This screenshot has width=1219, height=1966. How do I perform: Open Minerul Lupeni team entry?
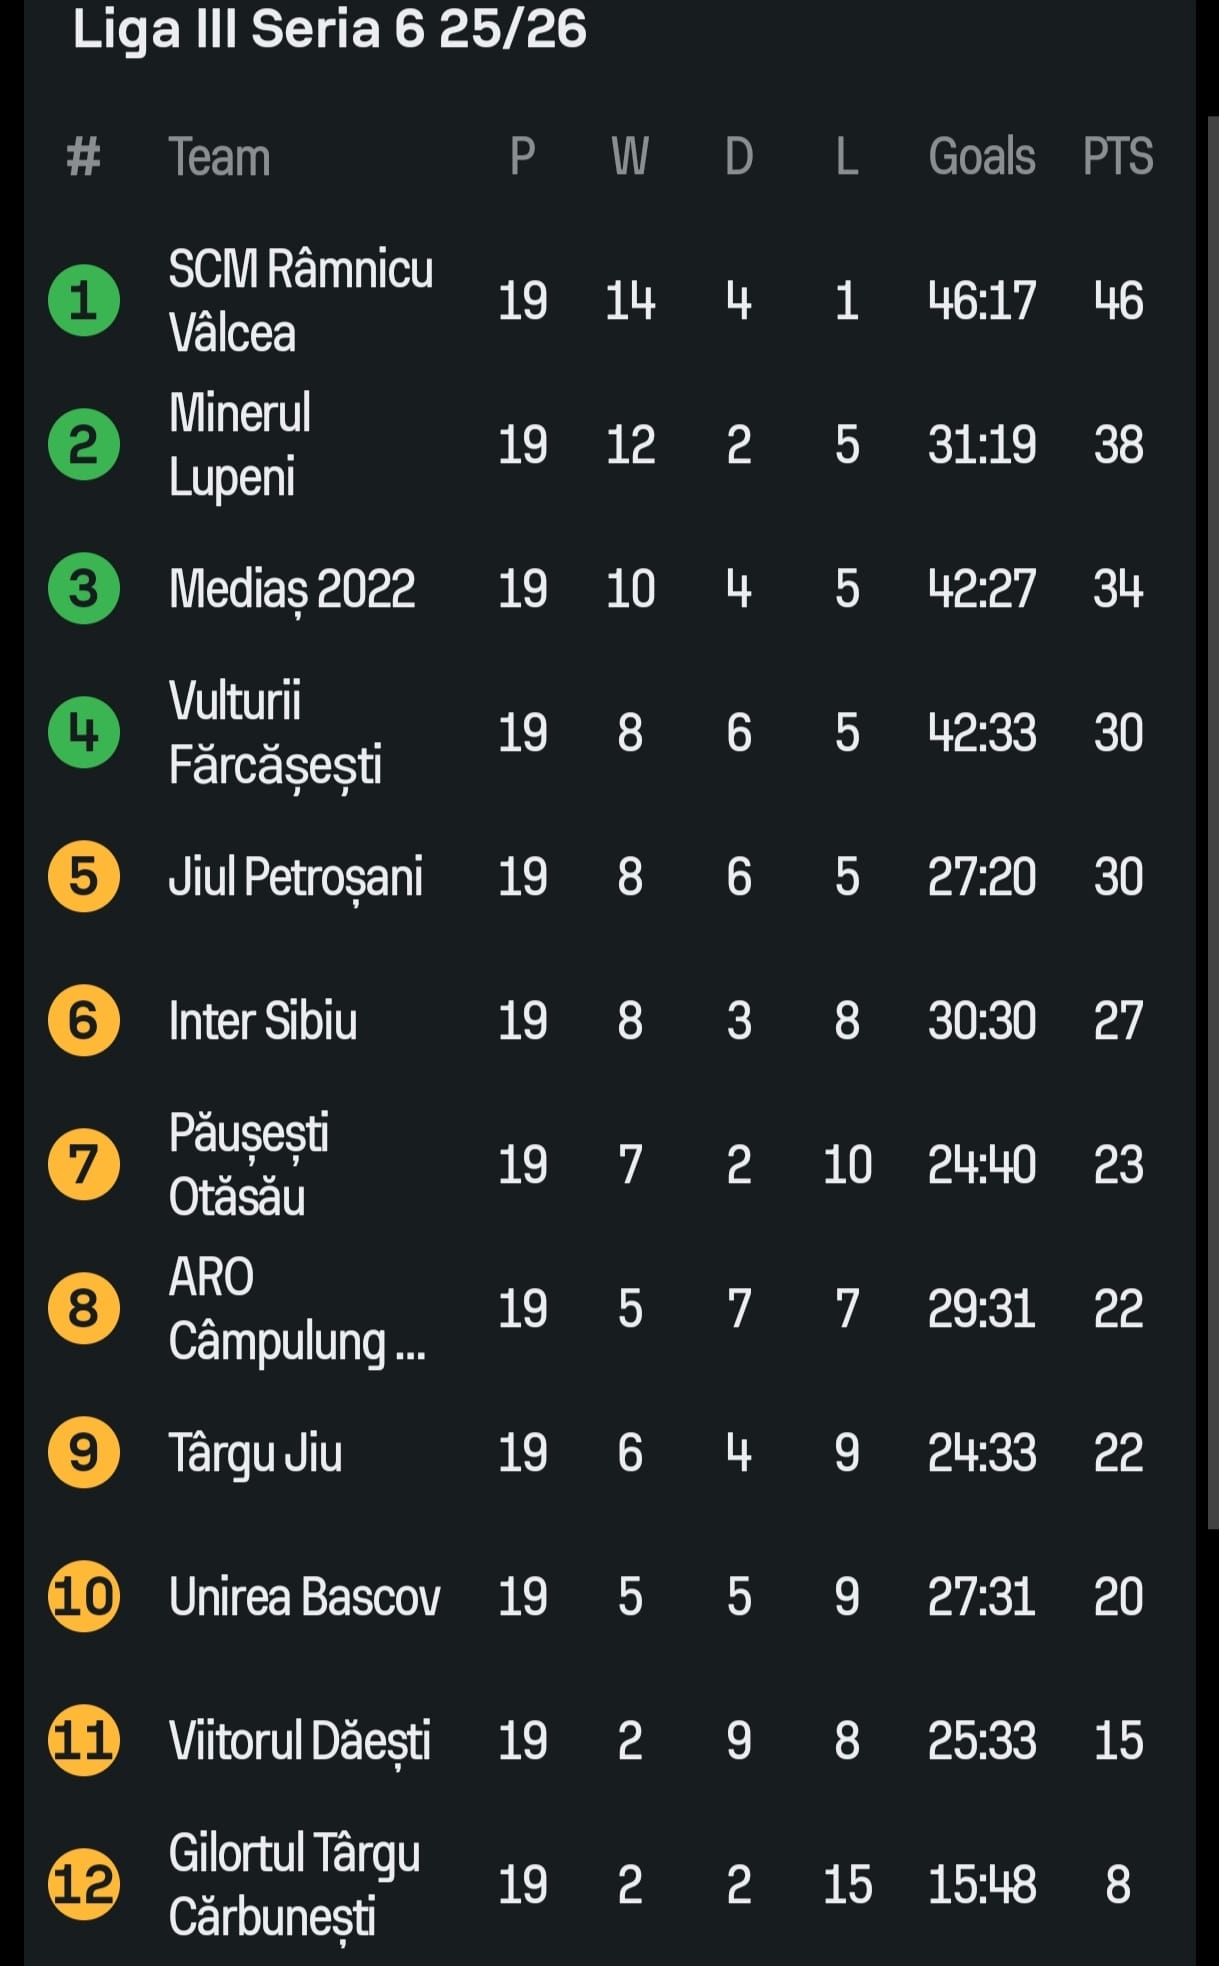click(240, 444)
